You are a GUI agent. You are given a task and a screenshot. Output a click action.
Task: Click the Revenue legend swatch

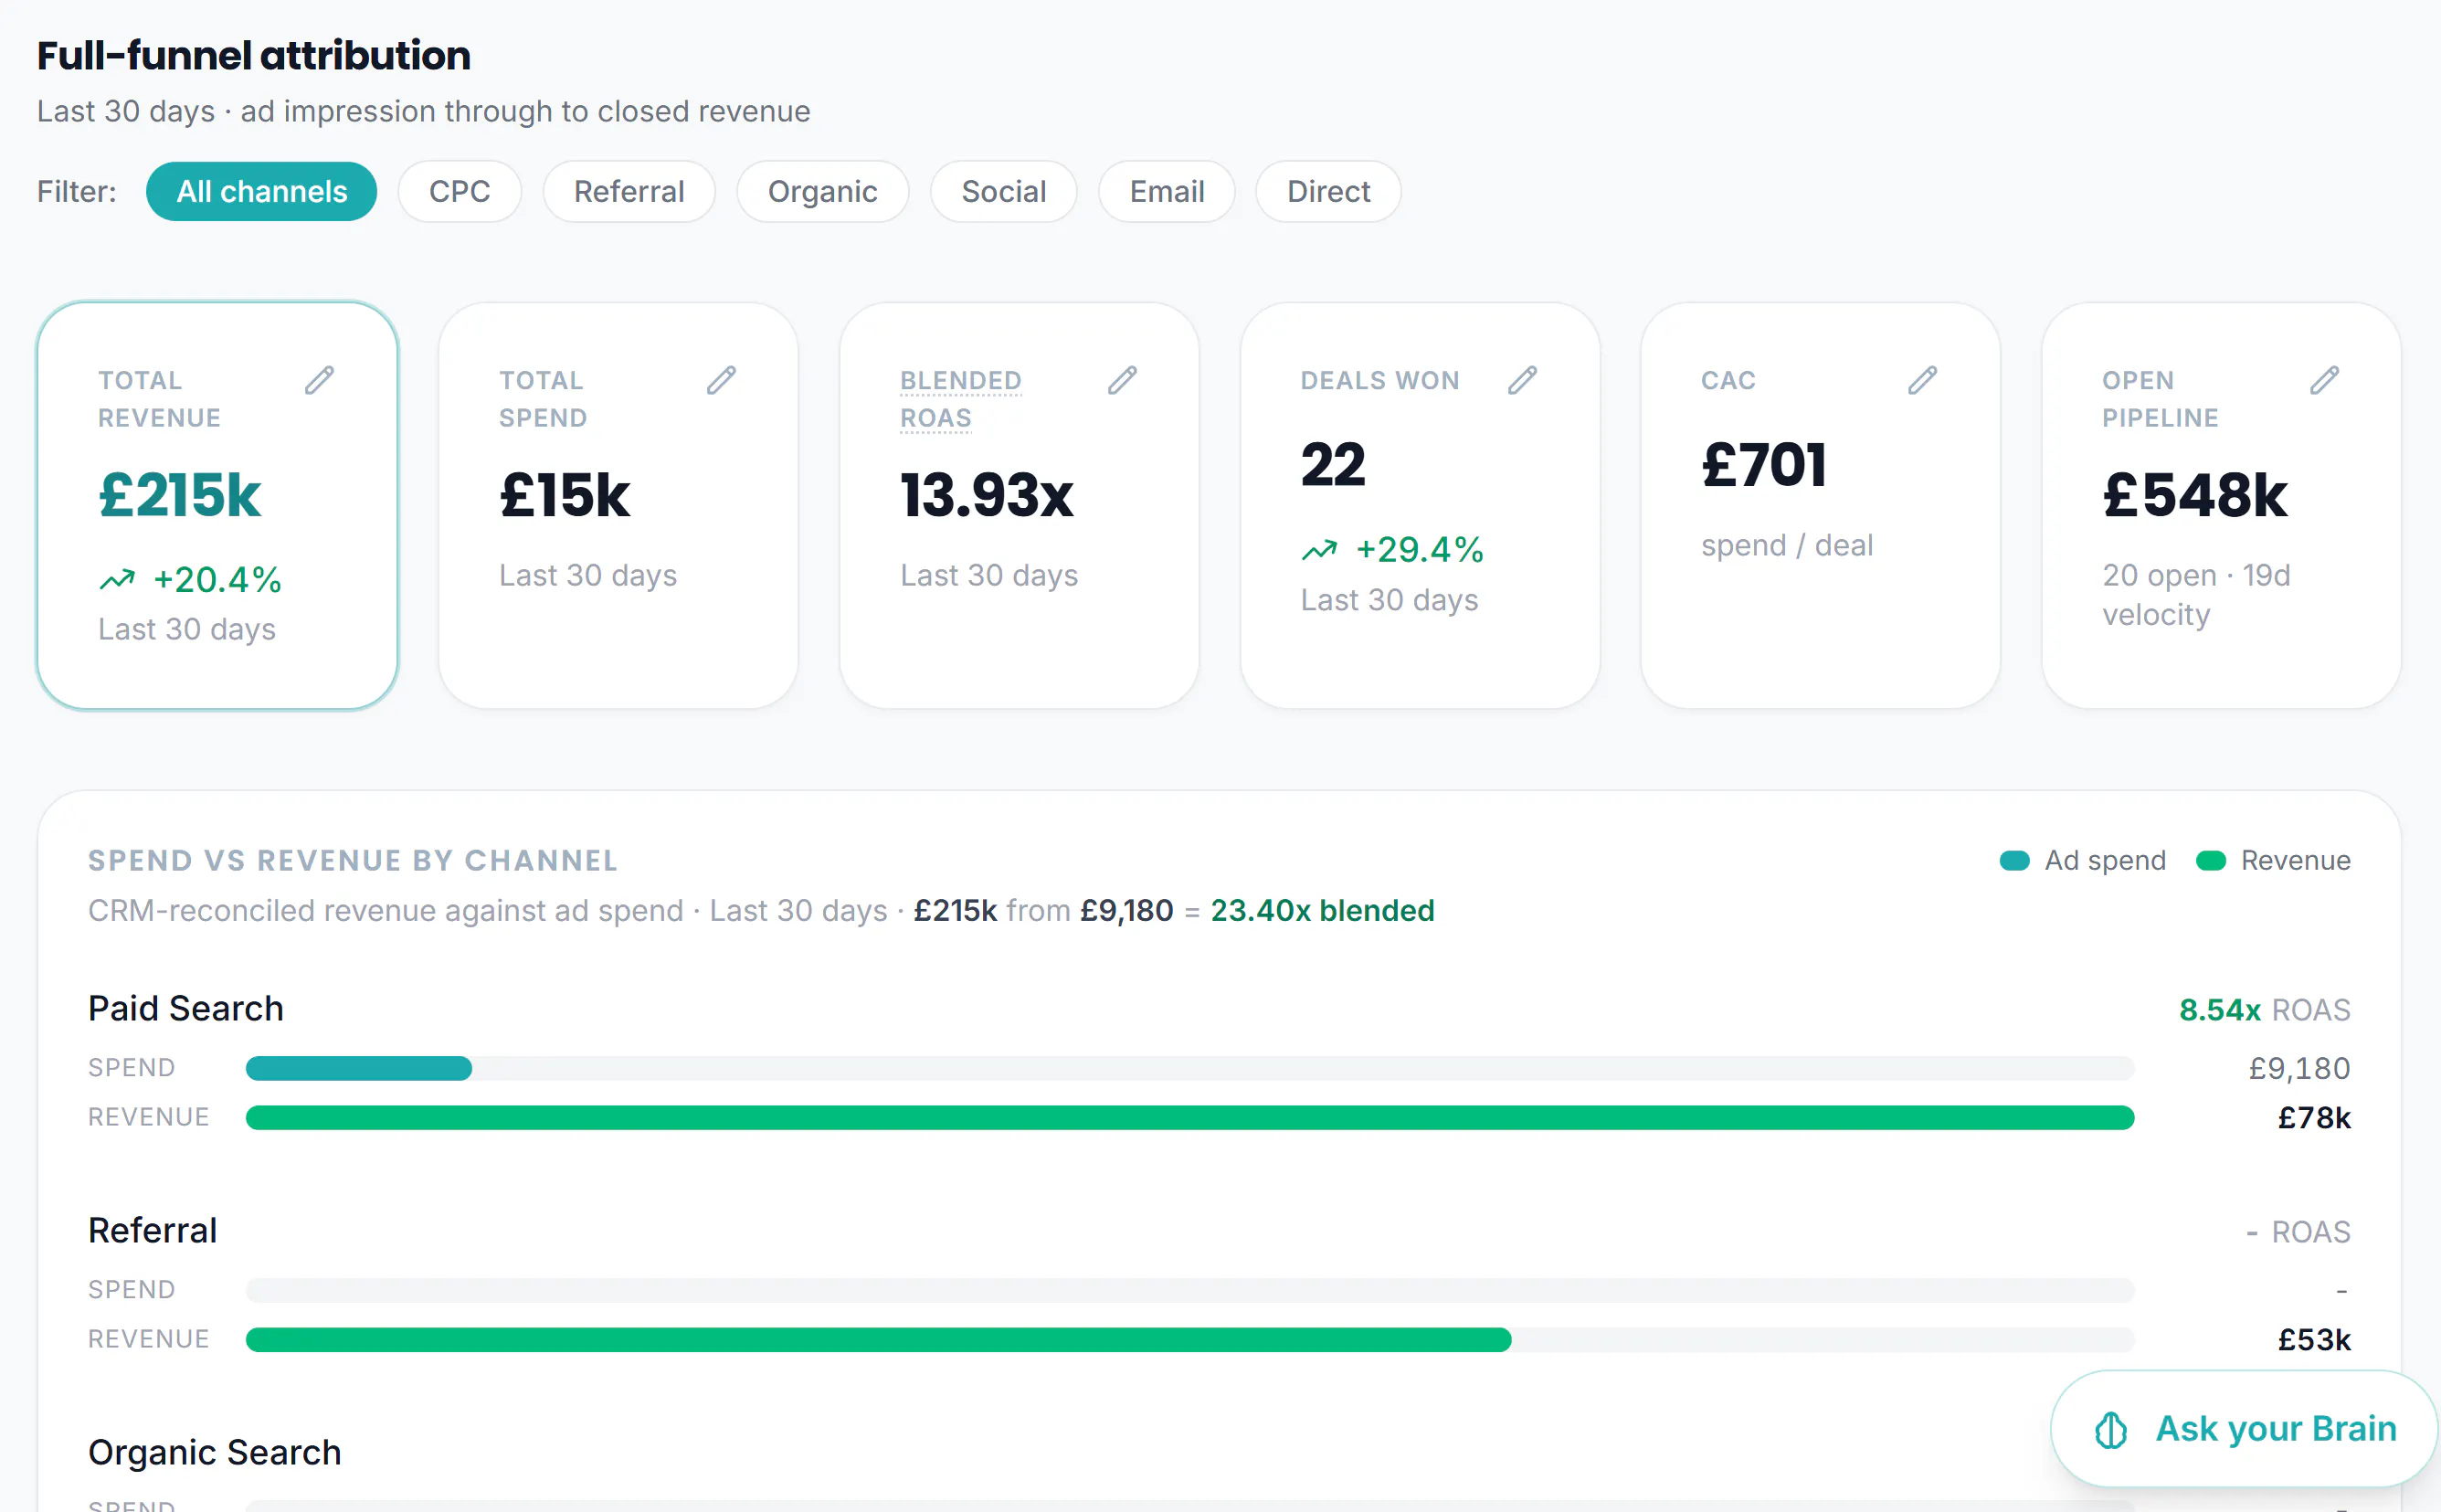pyautogui.click(x=2211, y=861)
